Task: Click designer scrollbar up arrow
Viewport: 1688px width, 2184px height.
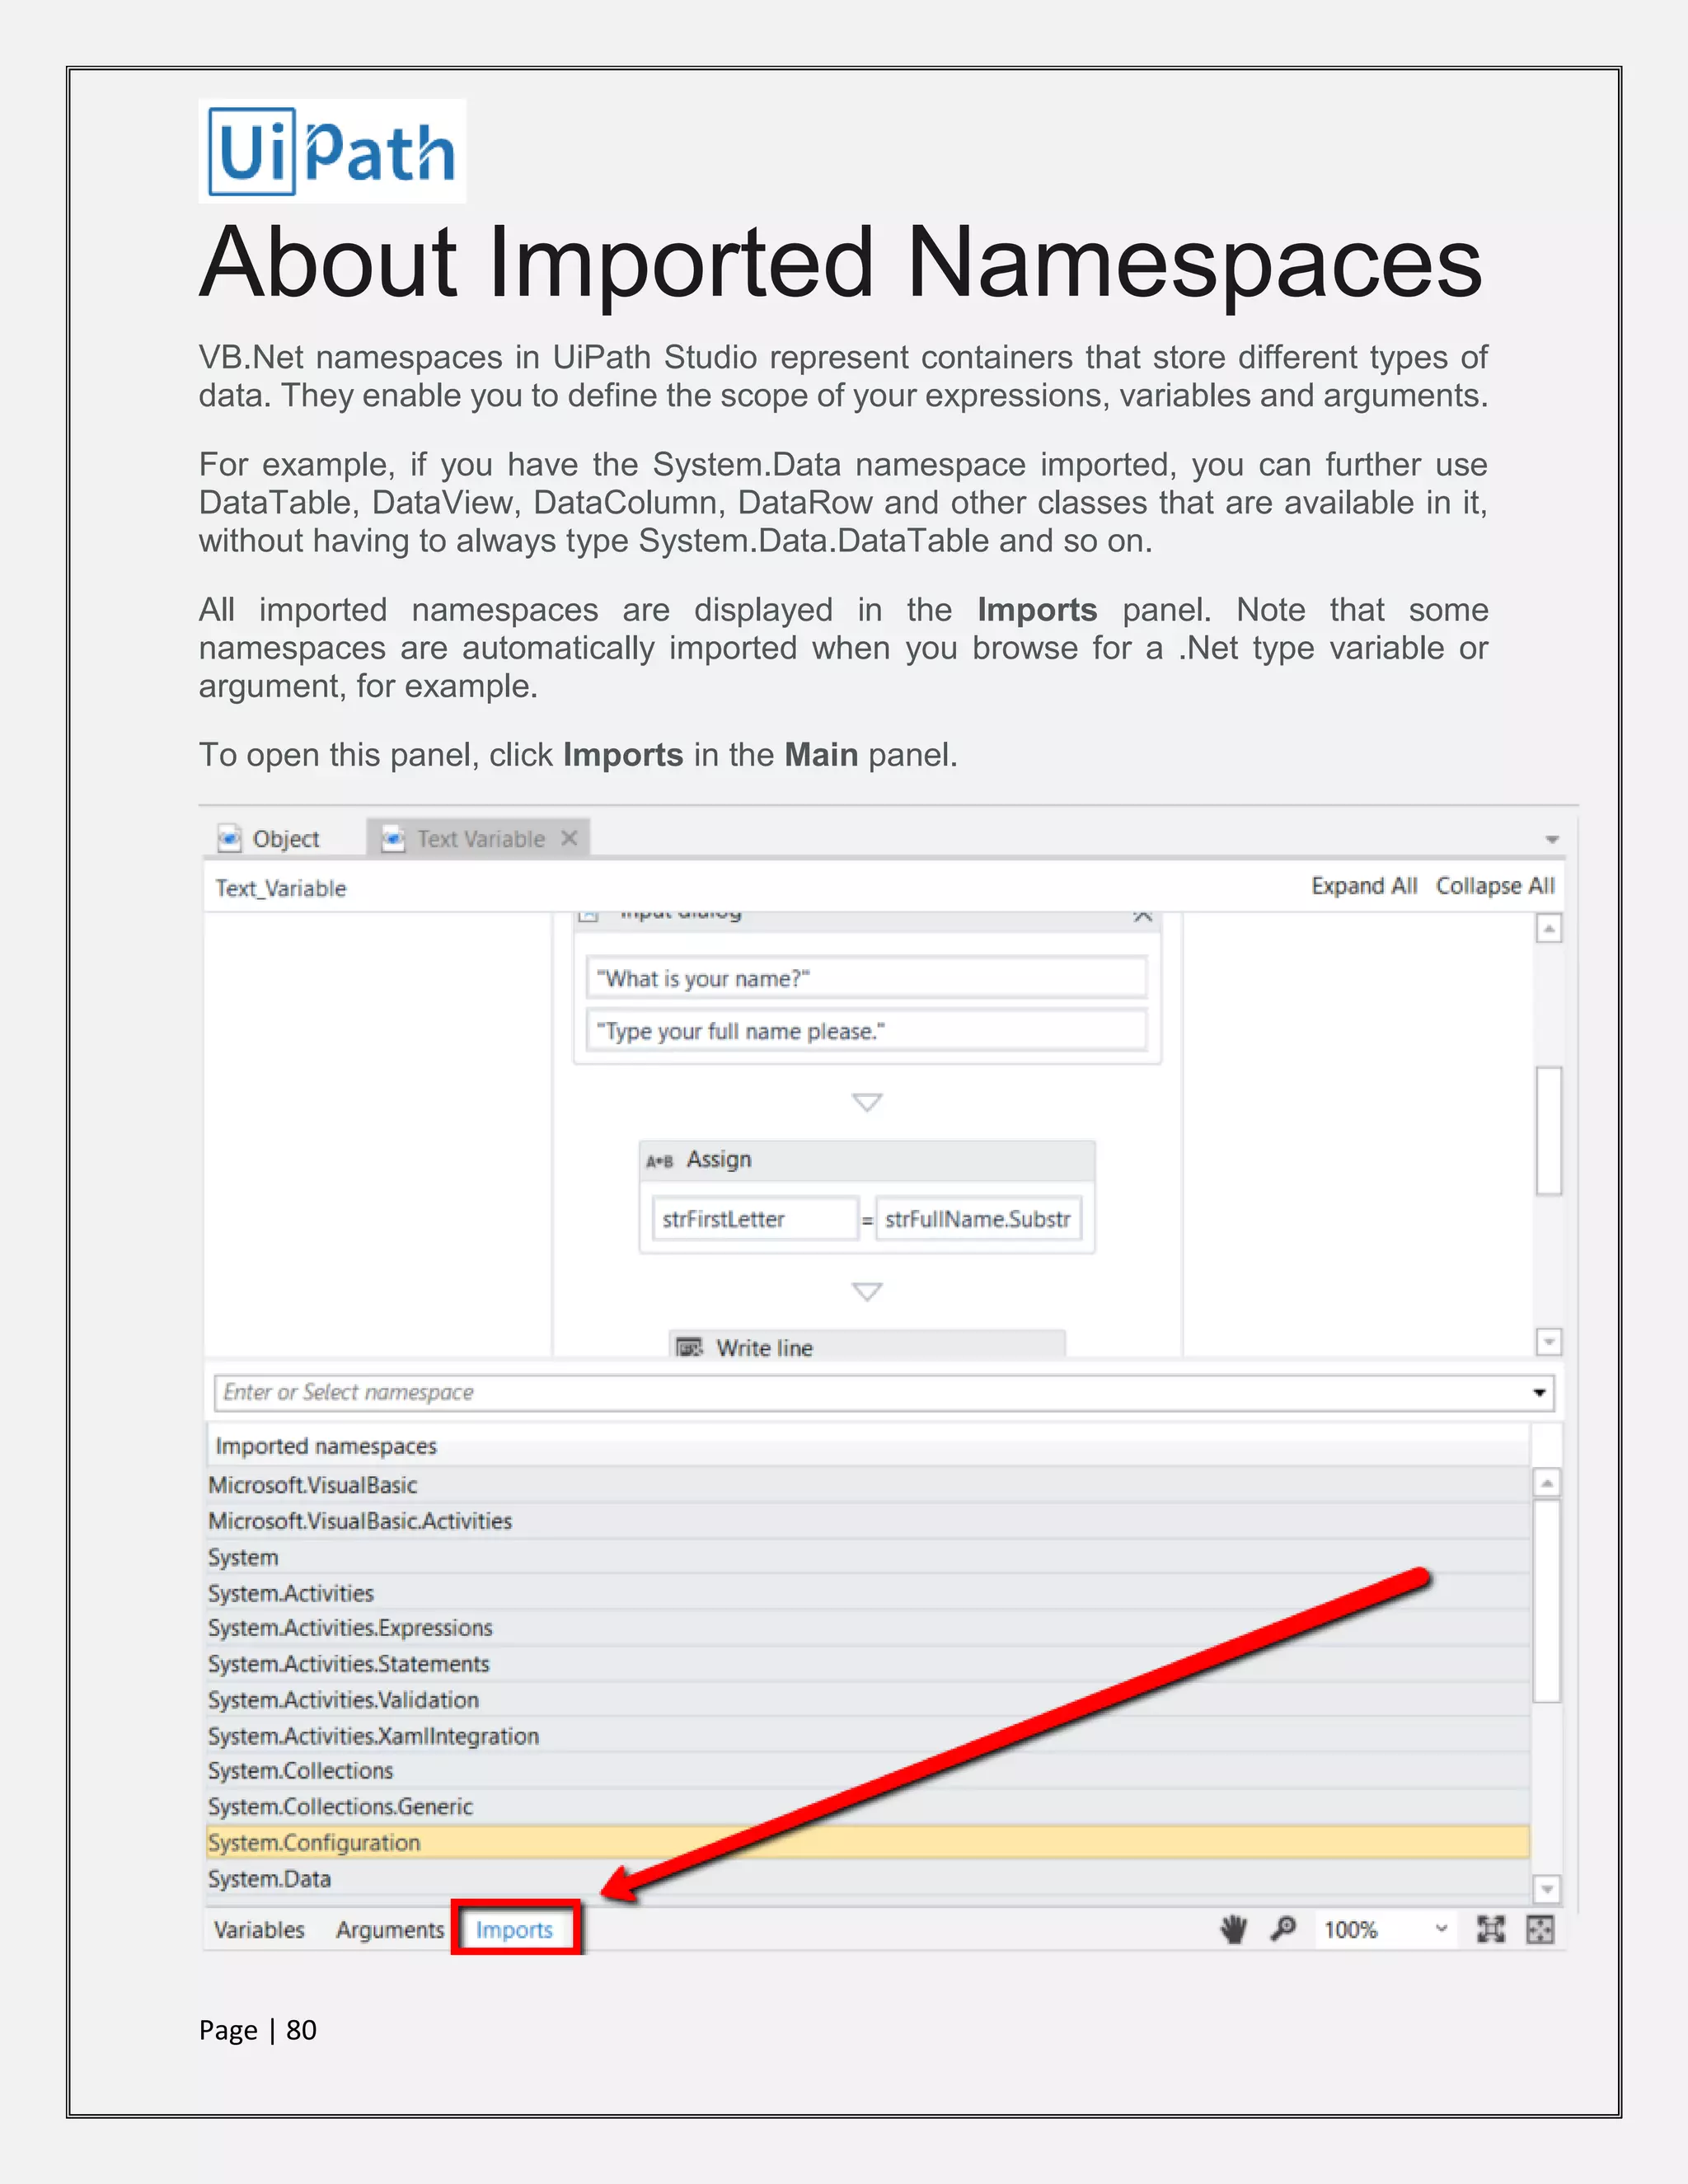Action: click(x=1549, y=929)
